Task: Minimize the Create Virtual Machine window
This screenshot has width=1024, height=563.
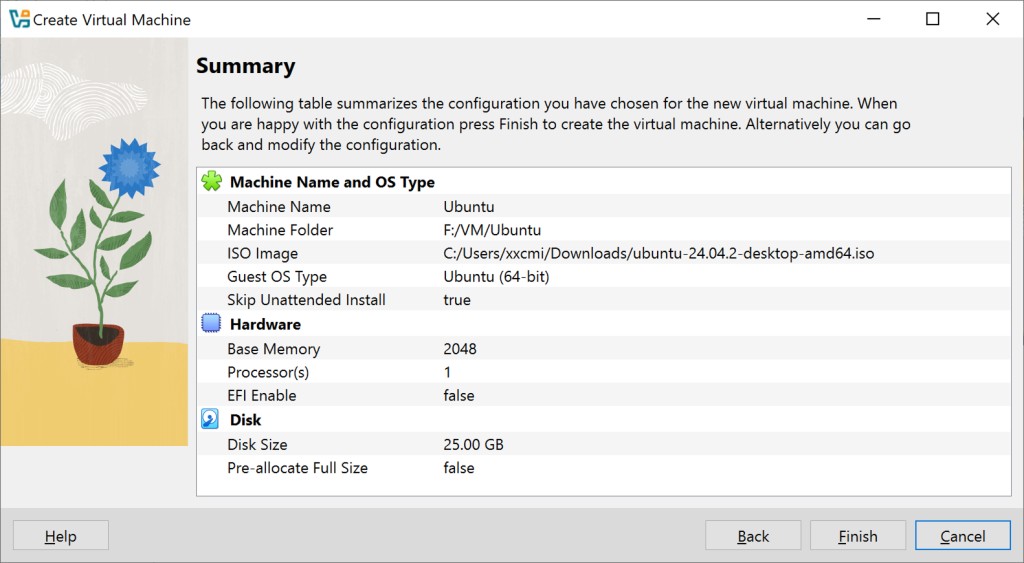Action: tap(873, 19)
